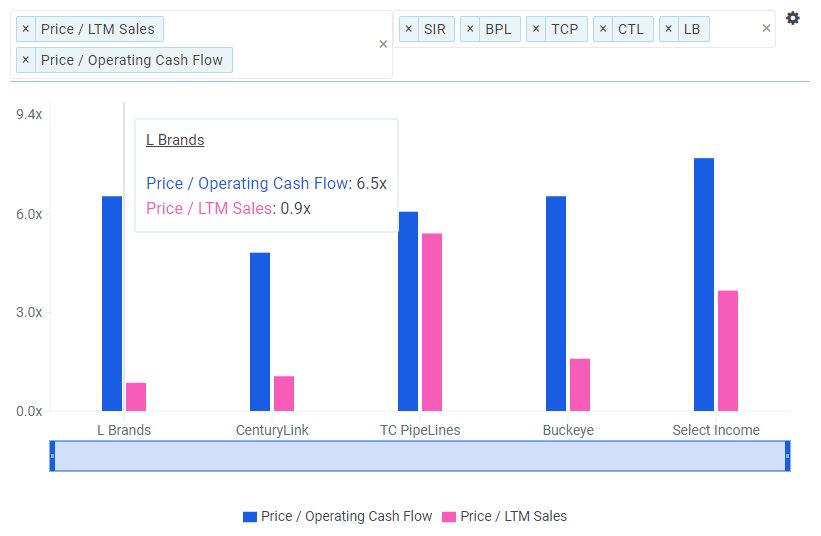
Task: Click the Select Income axis label
Action: (716, 430)
